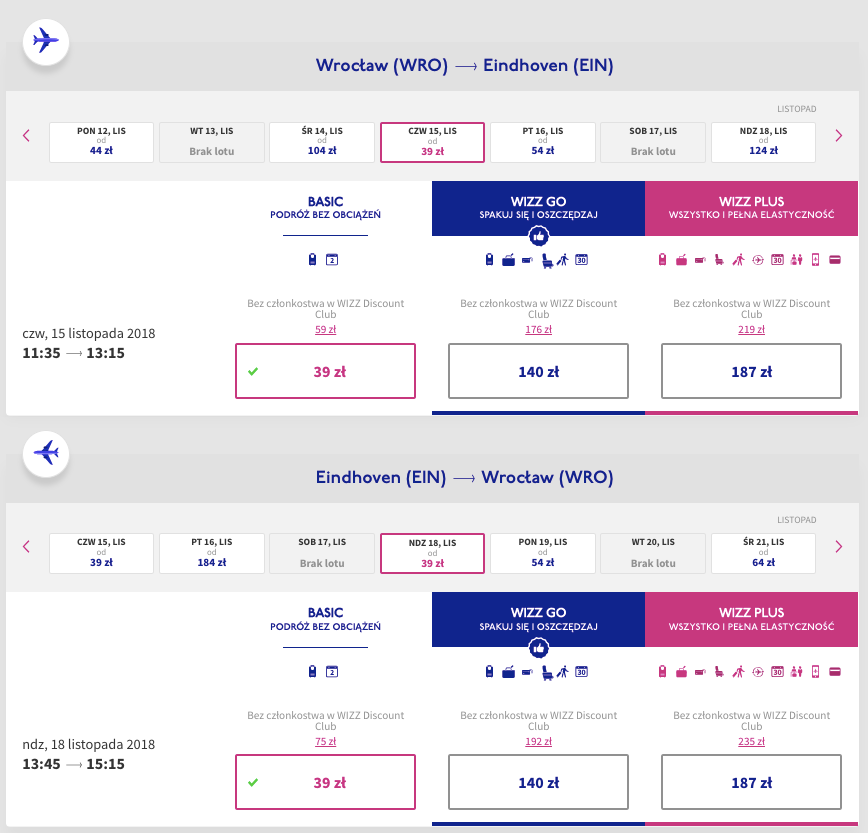This screenshot has height=833, width=868.
Task: Show later return dates with right chevron
Action: coord(839,546)
